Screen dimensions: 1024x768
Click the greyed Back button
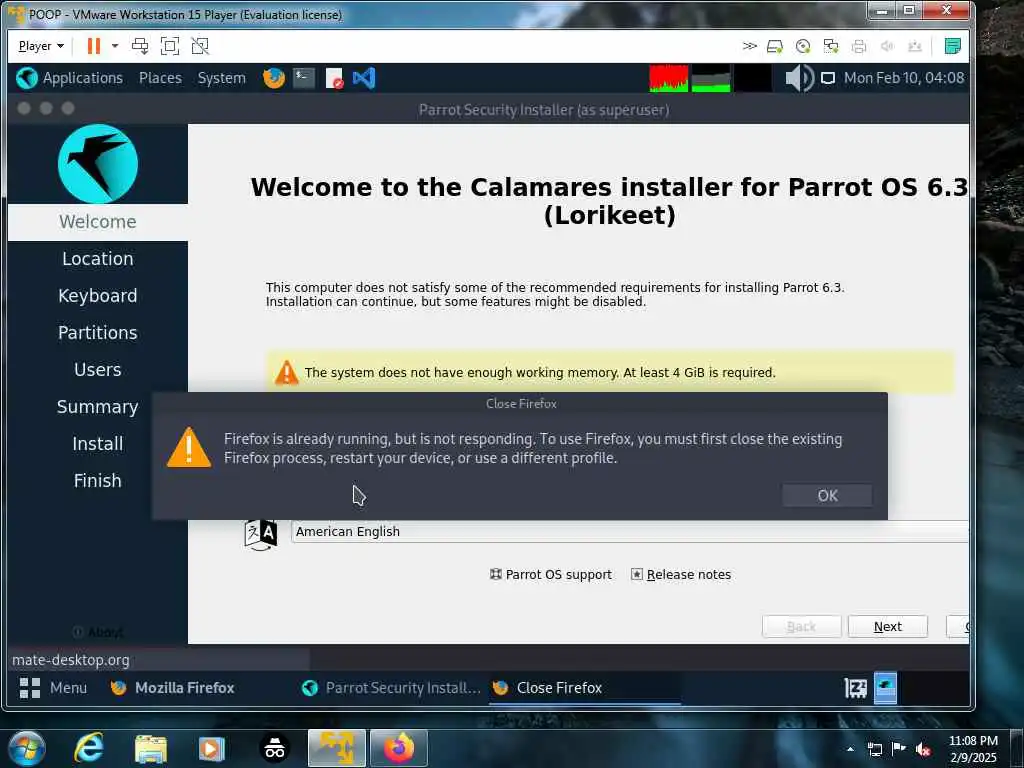tap(801, 626)
